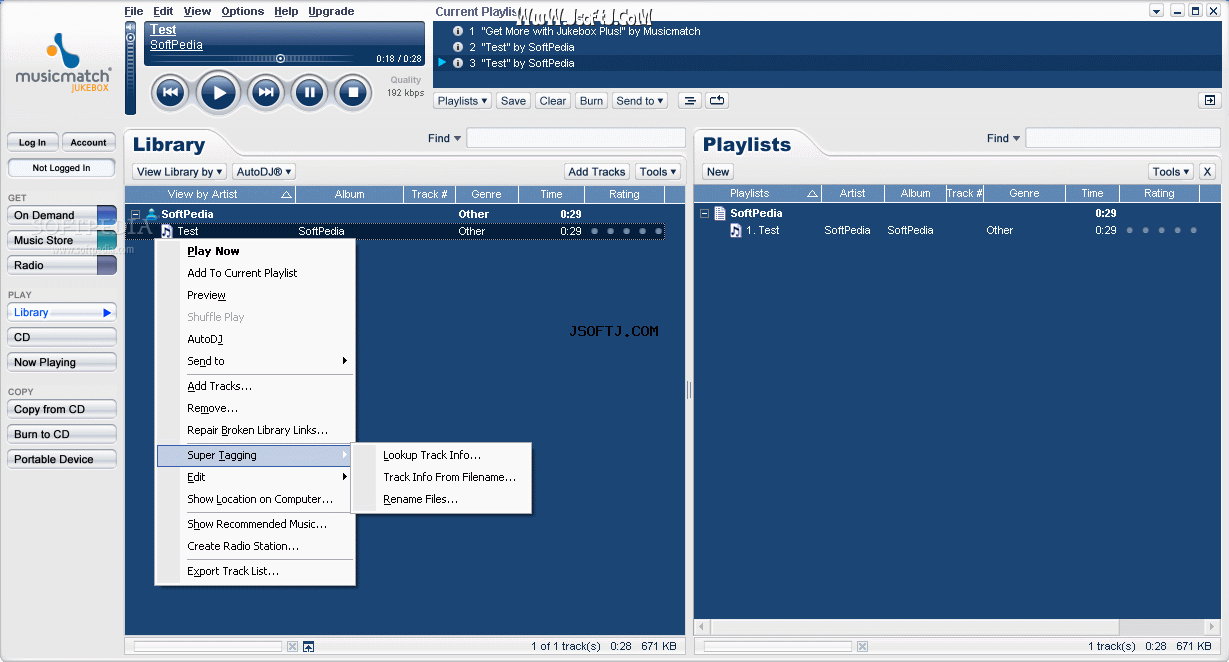
Task: Choose Play Now from context menu
Action: click(255, 251)
